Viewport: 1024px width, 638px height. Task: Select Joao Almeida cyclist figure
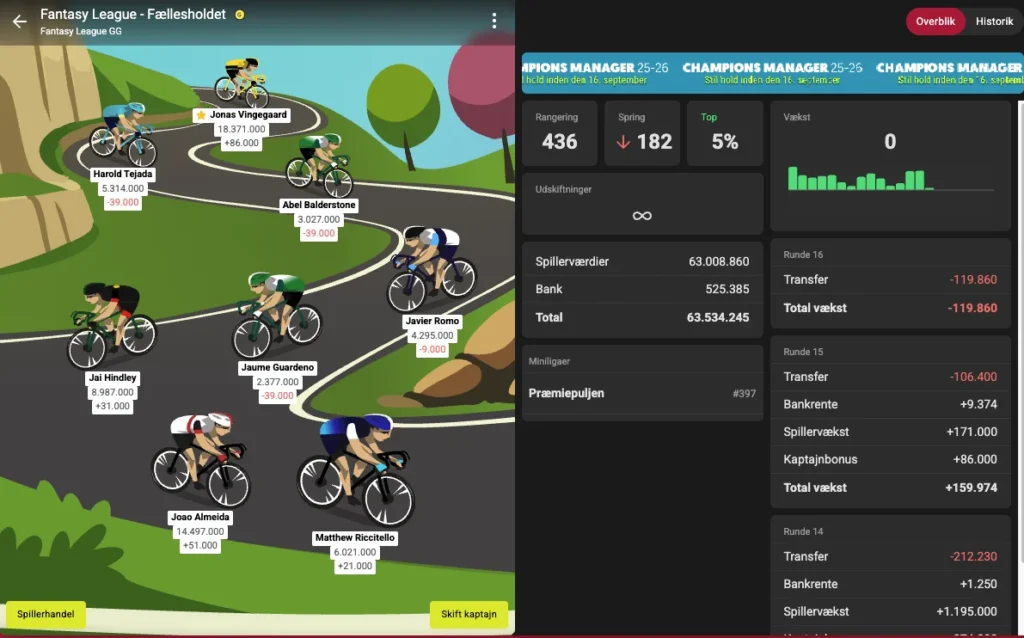(200, 460)
